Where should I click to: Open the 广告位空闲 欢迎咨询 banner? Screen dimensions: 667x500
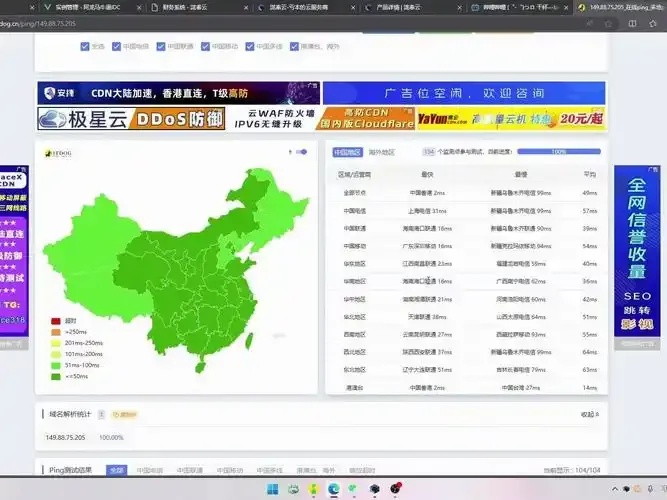click(464, 93)
